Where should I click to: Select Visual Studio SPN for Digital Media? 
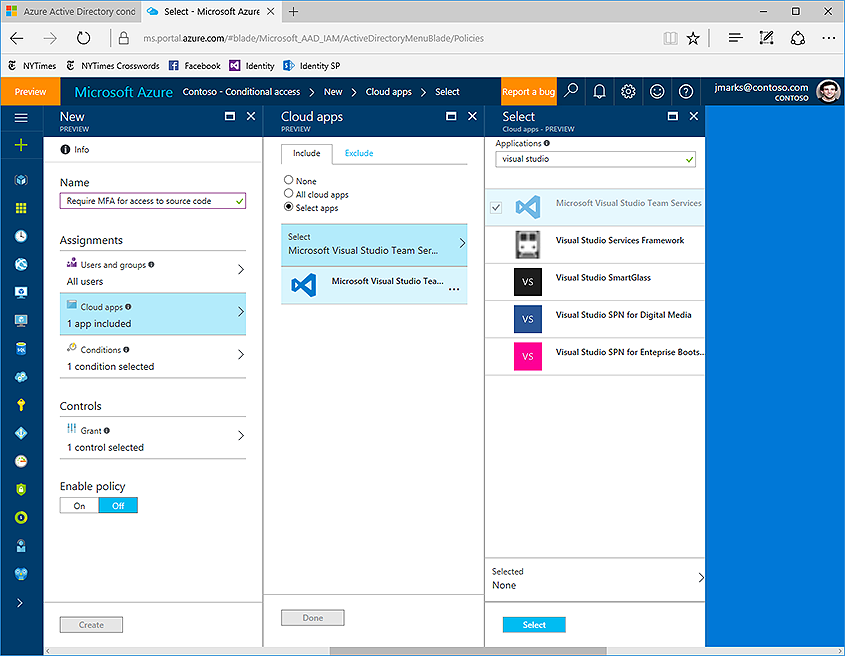click(595, 319)
